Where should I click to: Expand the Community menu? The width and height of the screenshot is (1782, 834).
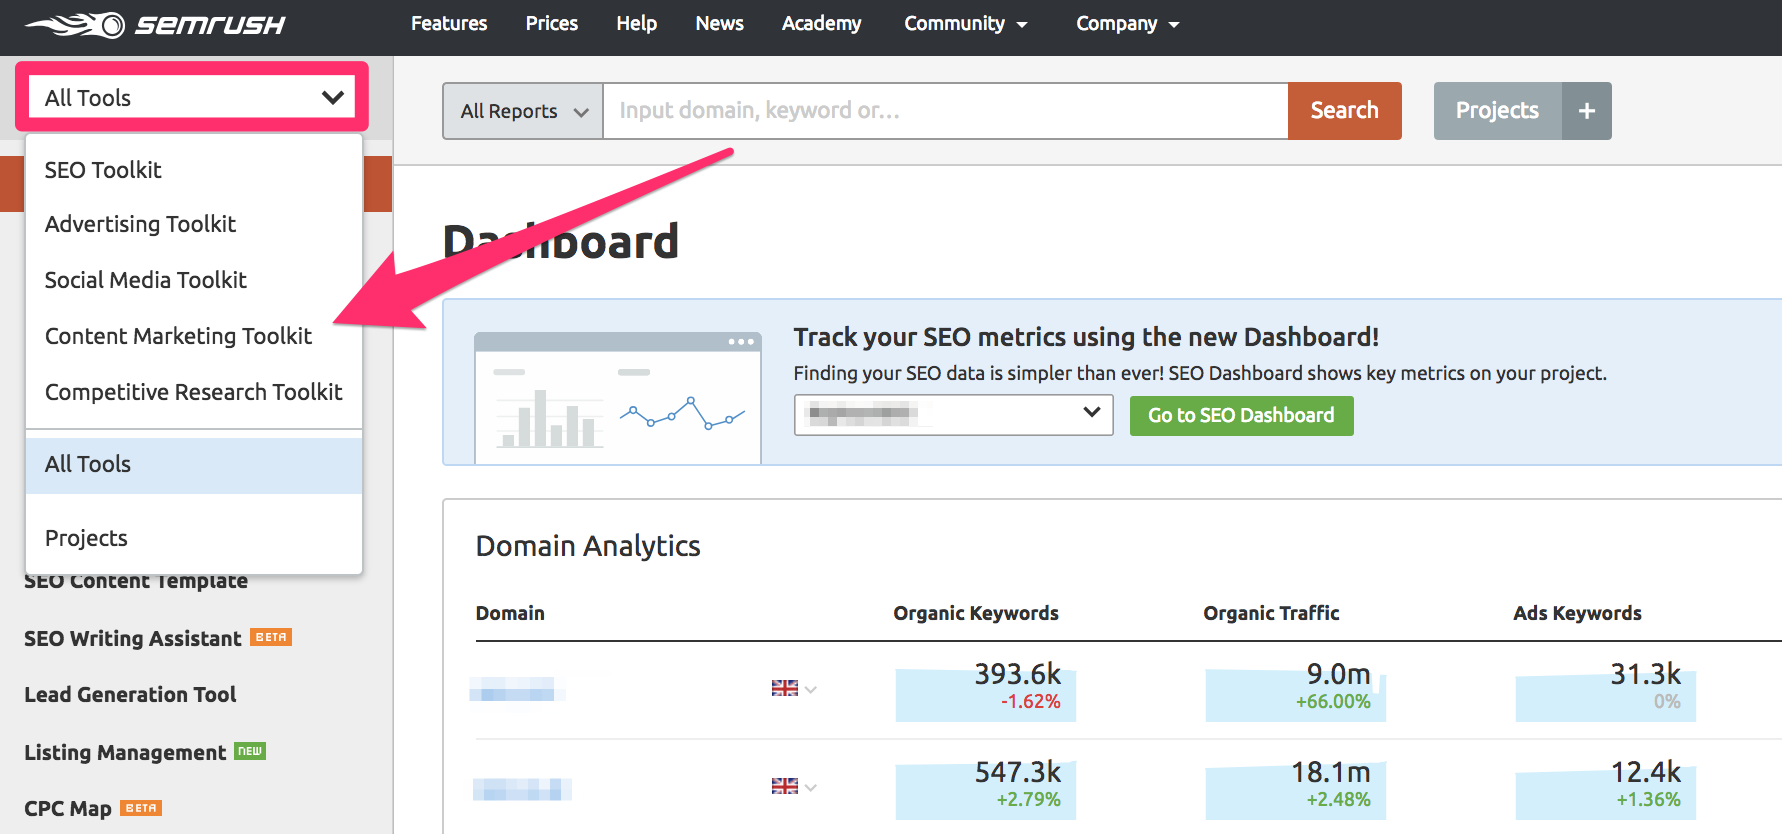966,23
